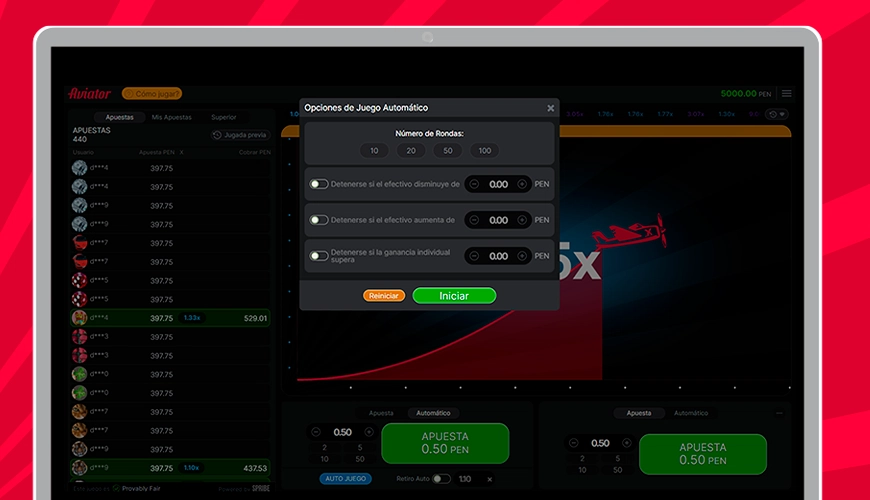Click the Provably Fair shield icon
This screenshot has height=500, width=870.
click(116, 489)
